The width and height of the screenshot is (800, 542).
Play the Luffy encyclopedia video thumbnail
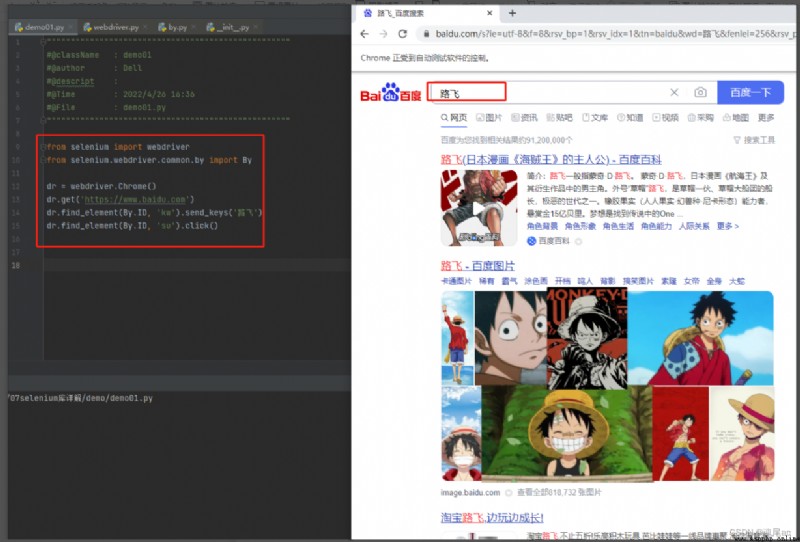pos(479,208)
